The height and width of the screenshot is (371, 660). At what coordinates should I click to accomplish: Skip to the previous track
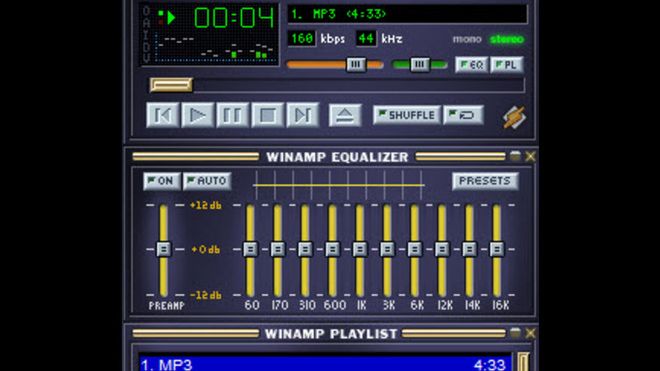tap(162, 115)
